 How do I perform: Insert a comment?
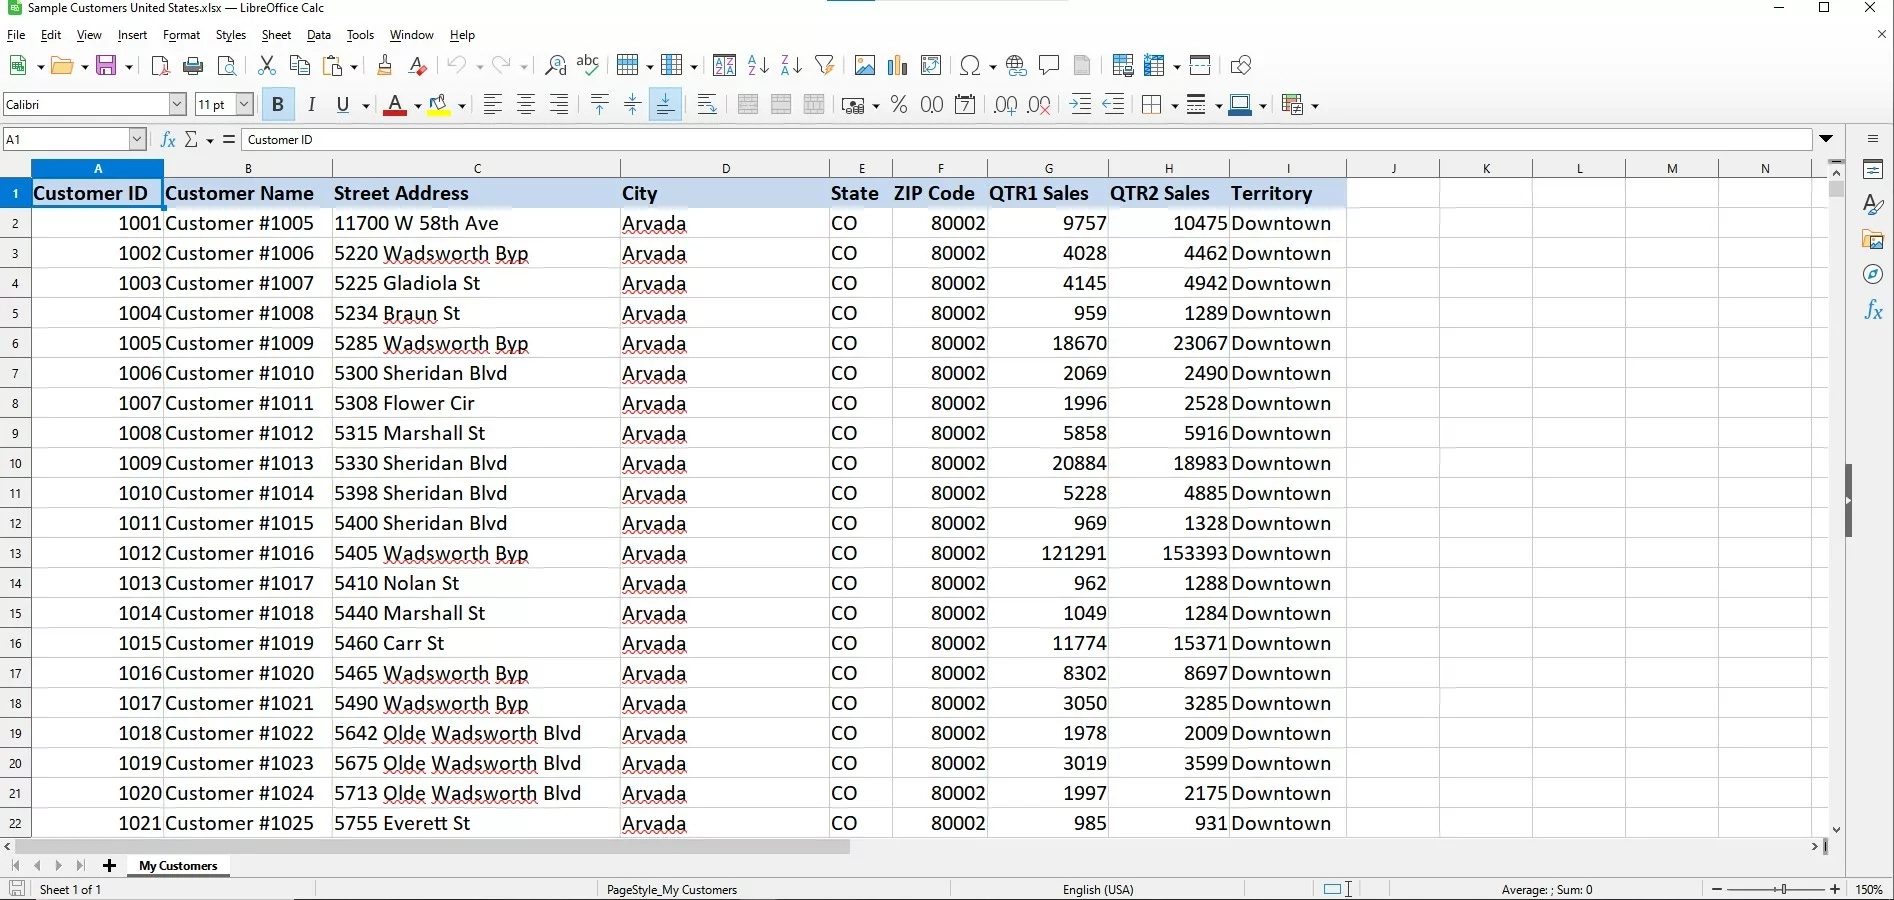1049,66
